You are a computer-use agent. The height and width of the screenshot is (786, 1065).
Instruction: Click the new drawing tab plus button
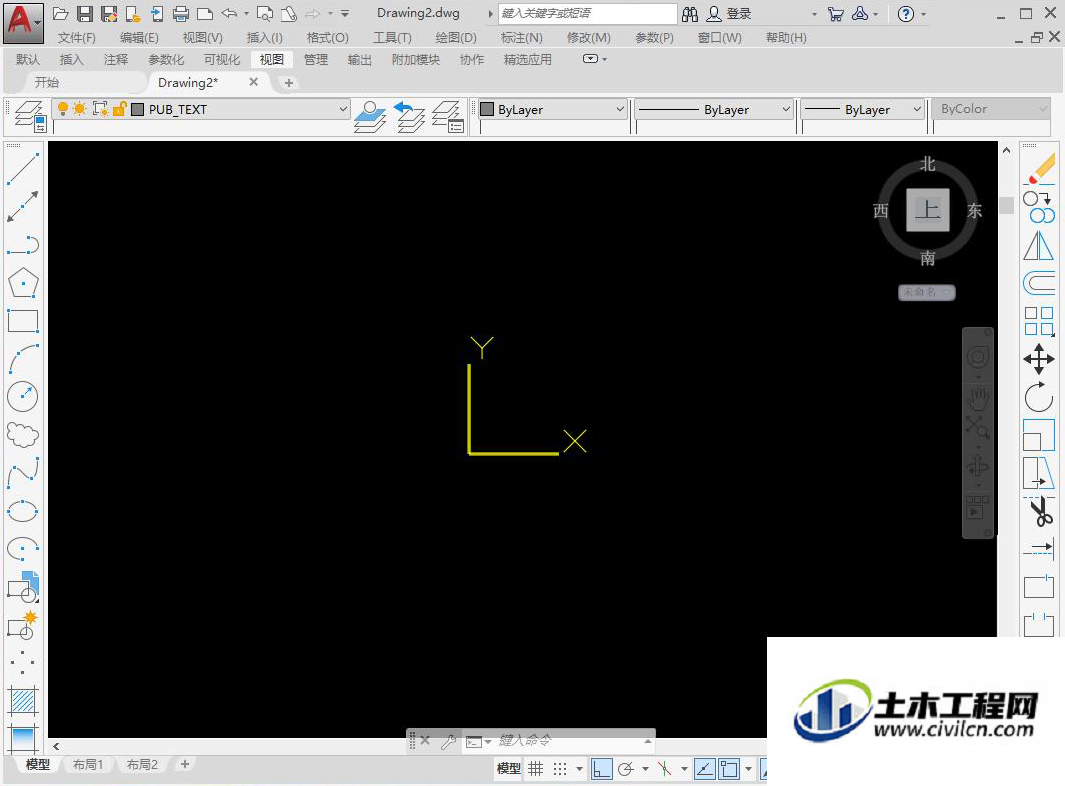click(x=289, y=83)
